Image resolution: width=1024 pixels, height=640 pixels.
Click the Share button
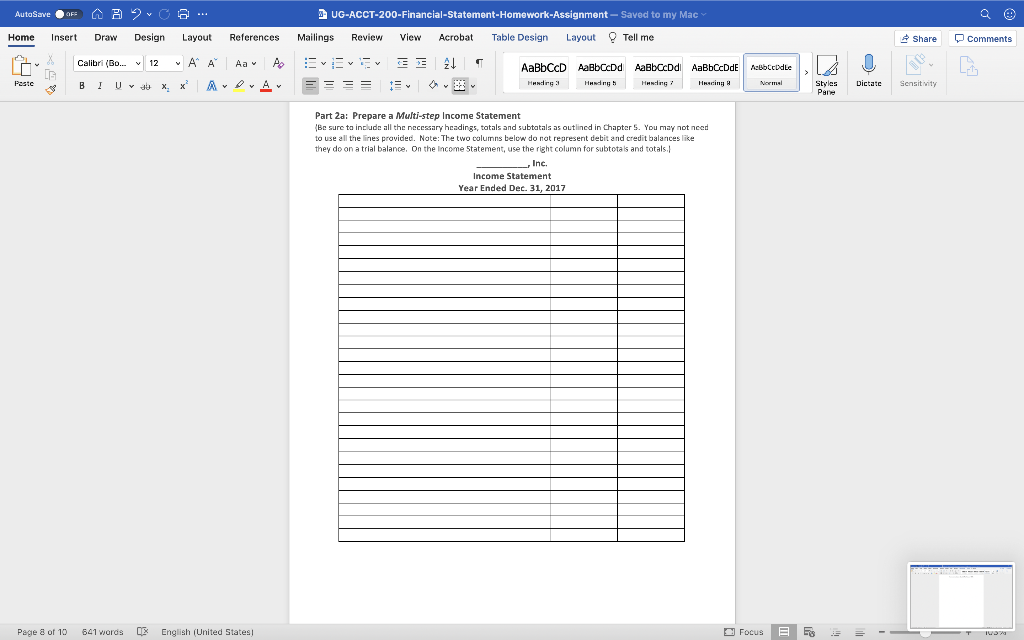[918, 38]
